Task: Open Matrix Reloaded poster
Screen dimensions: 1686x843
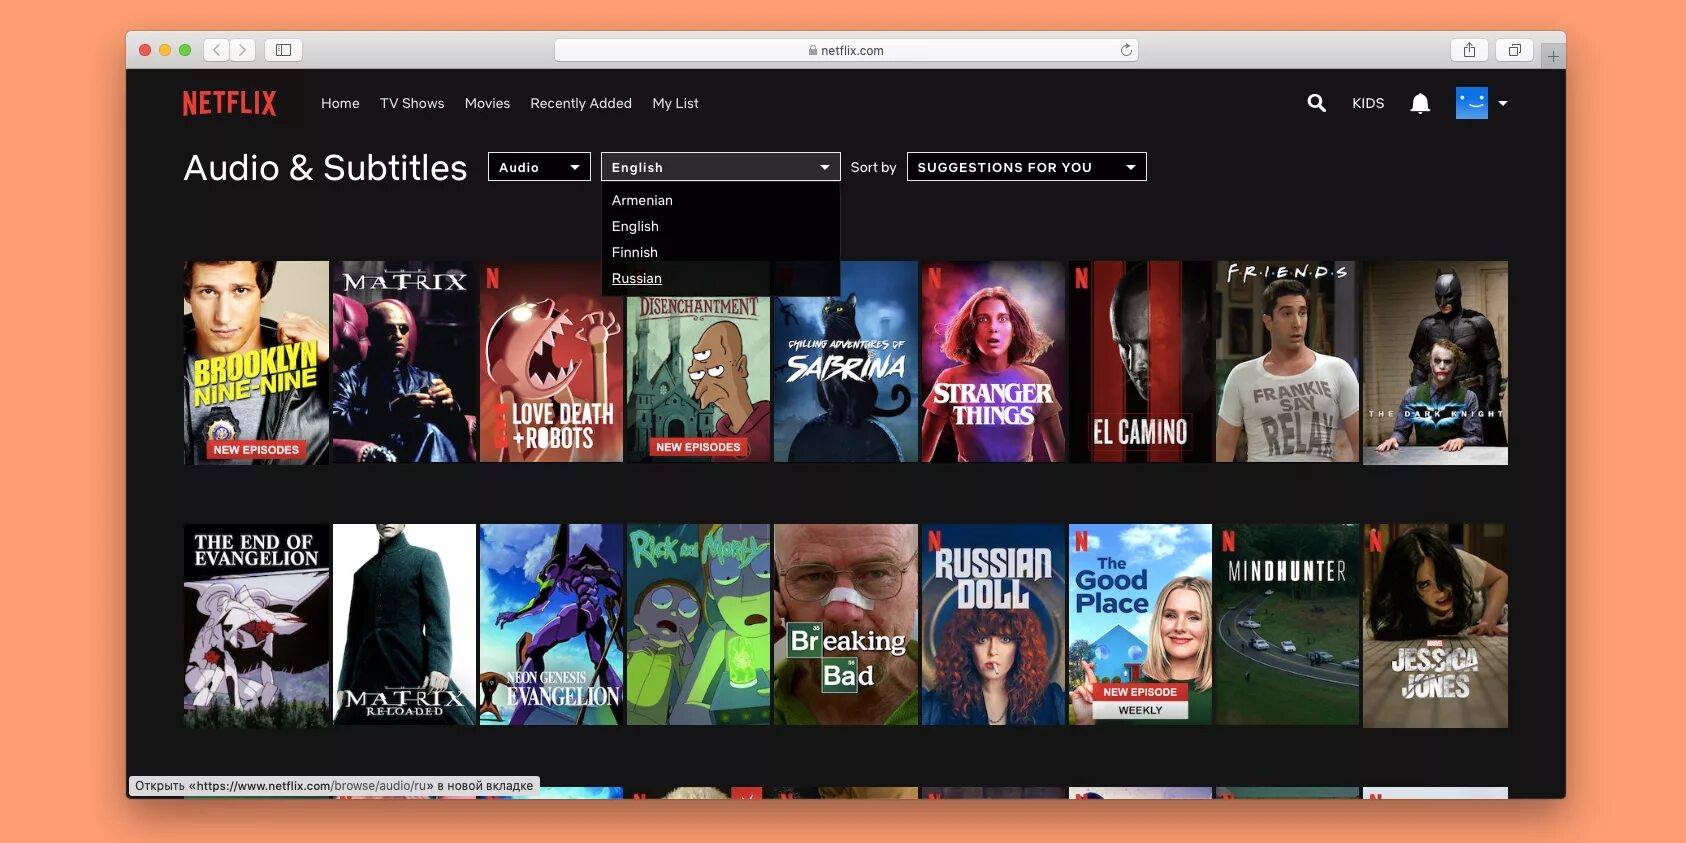Action: [404, 625]
